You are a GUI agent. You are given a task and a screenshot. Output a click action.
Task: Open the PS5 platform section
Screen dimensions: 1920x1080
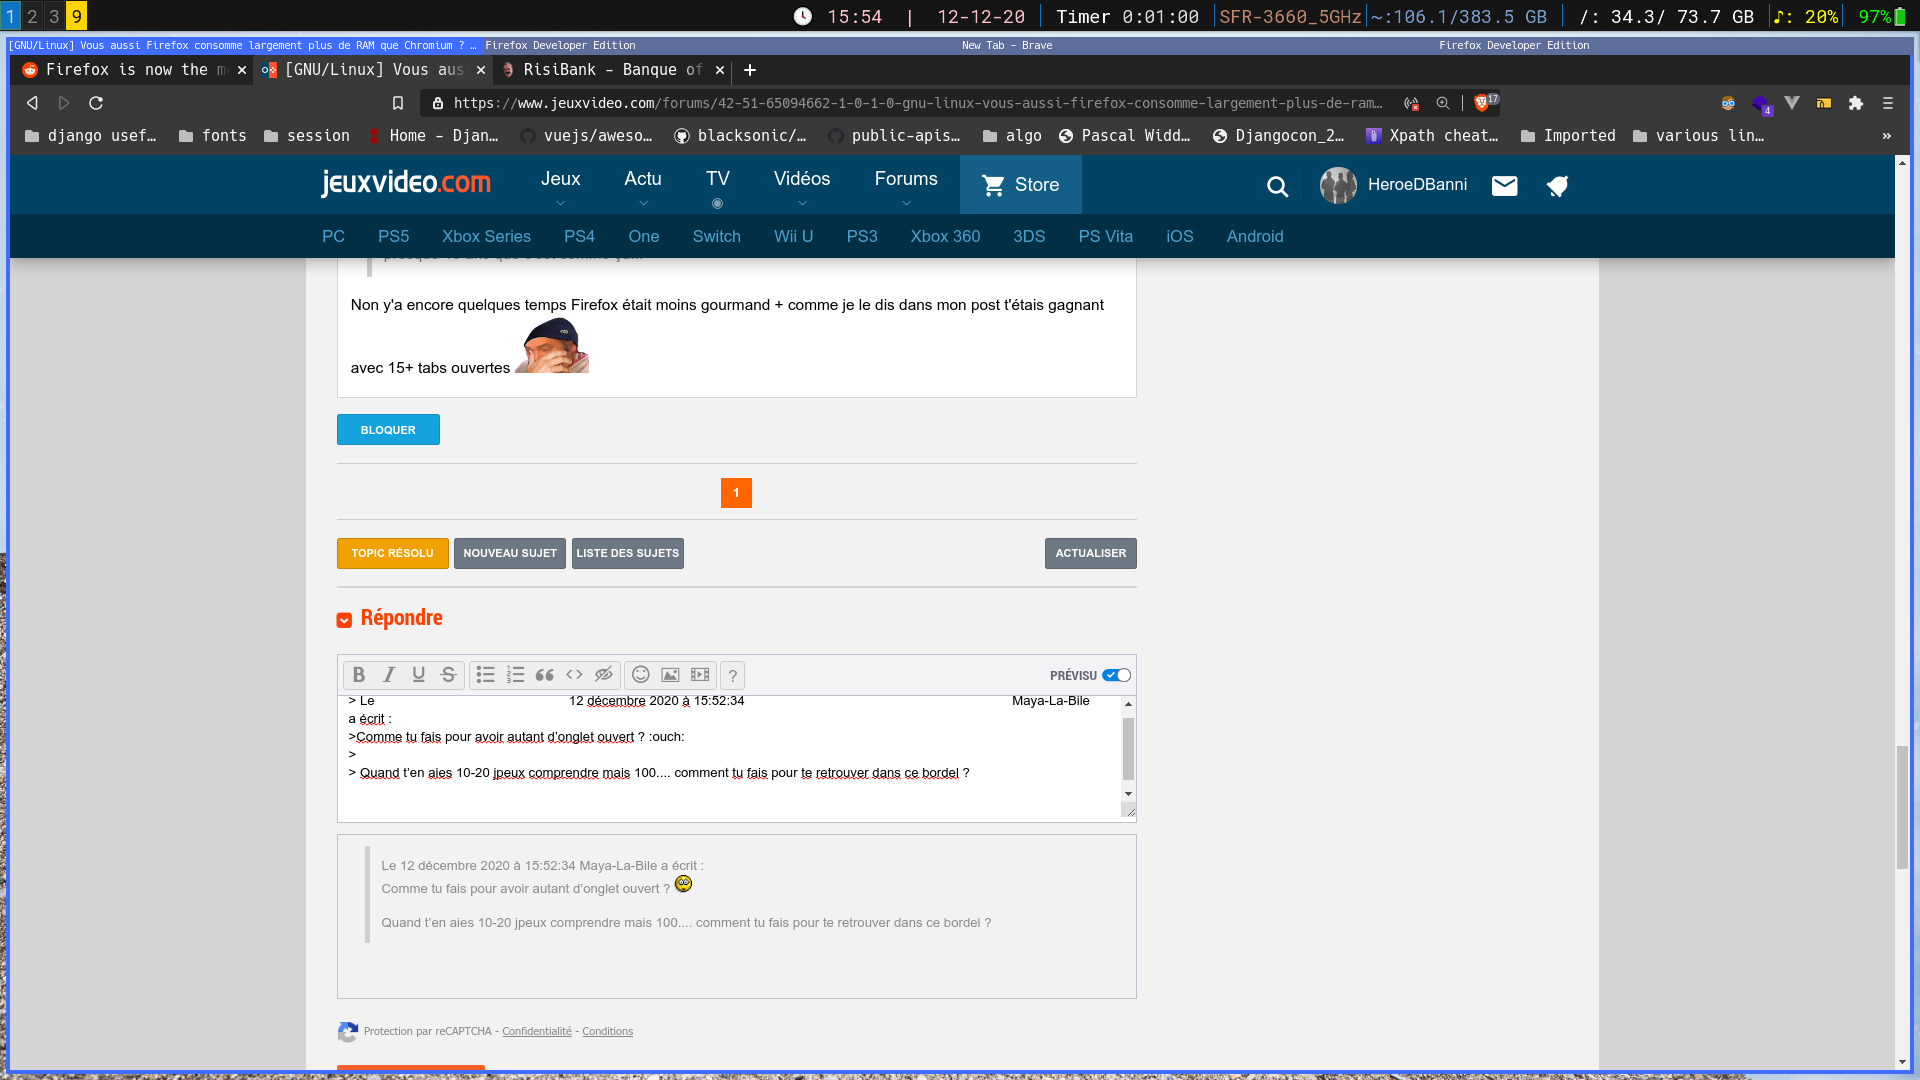(393, 237)
